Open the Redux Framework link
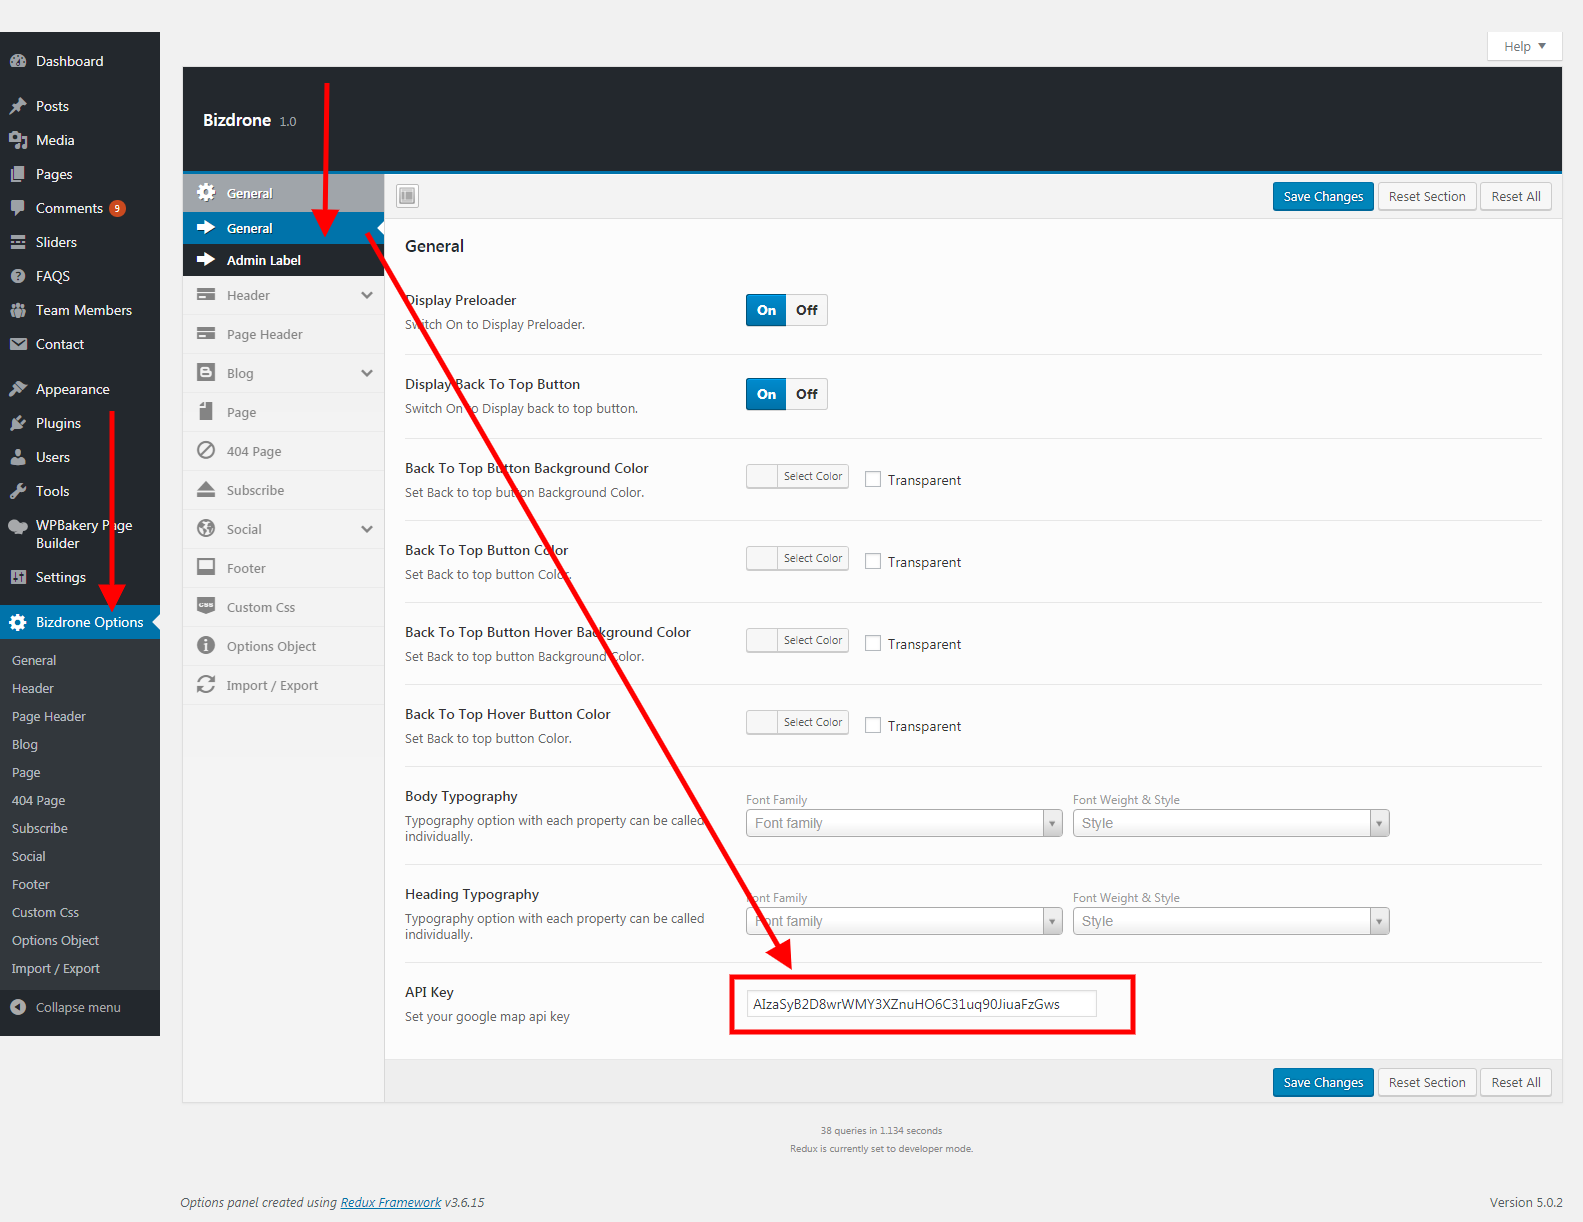This screenshot has width=1583, height=1222. (391, 1203)
